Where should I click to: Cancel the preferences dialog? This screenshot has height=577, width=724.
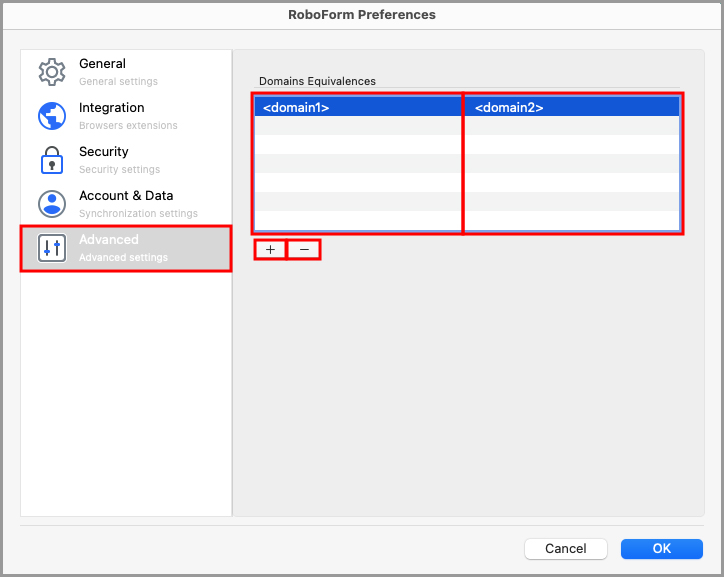(566, 548)
